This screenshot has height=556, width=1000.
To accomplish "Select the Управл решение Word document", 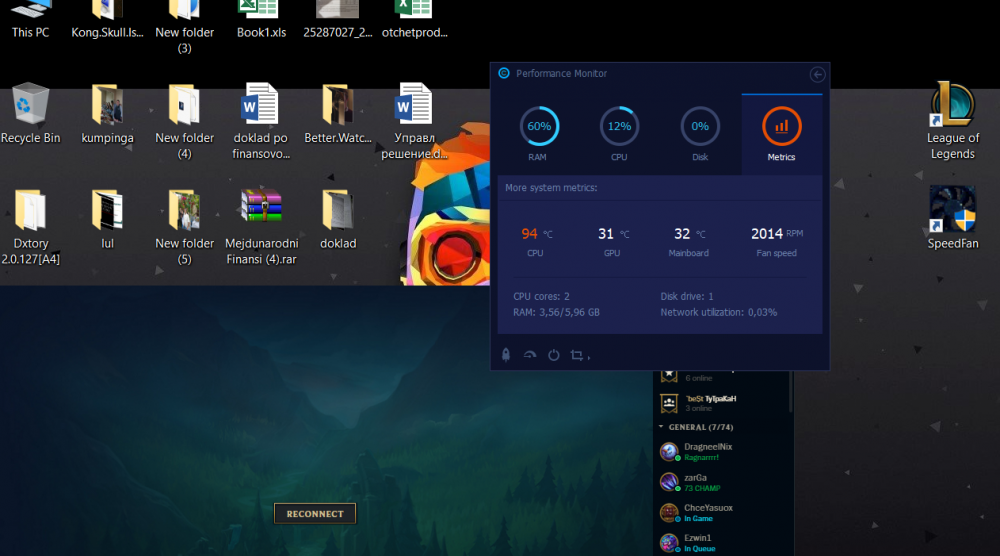I will coord(415,121).
